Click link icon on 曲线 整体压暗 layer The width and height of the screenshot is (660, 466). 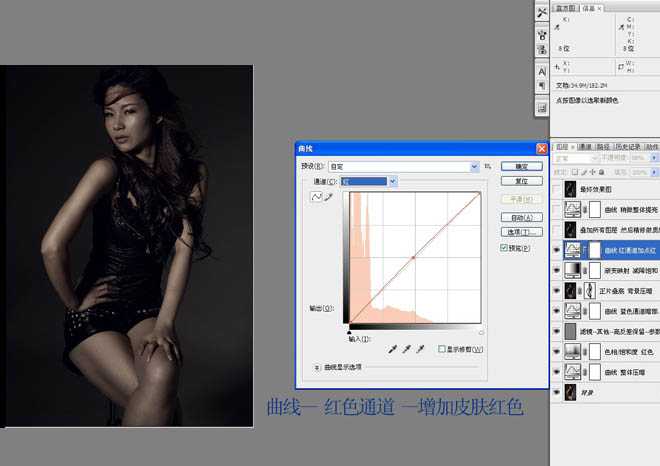pos(585,372)
